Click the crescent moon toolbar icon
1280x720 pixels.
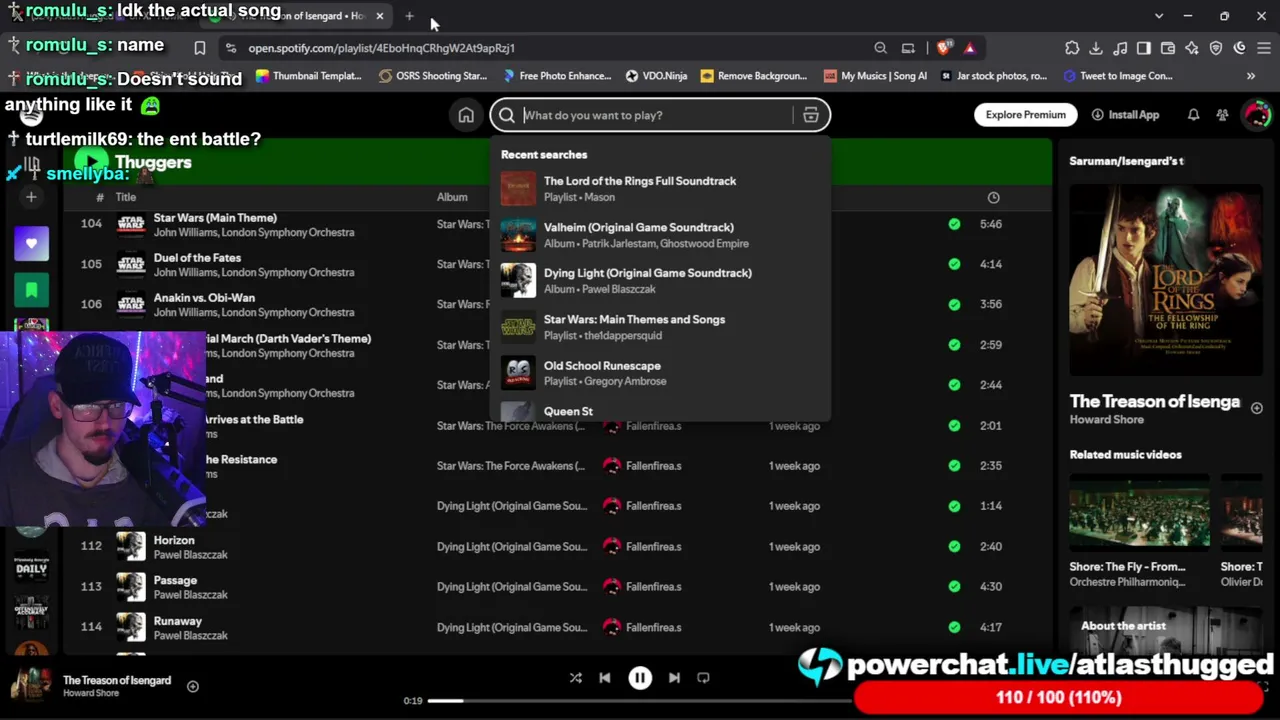[1240, 48]
